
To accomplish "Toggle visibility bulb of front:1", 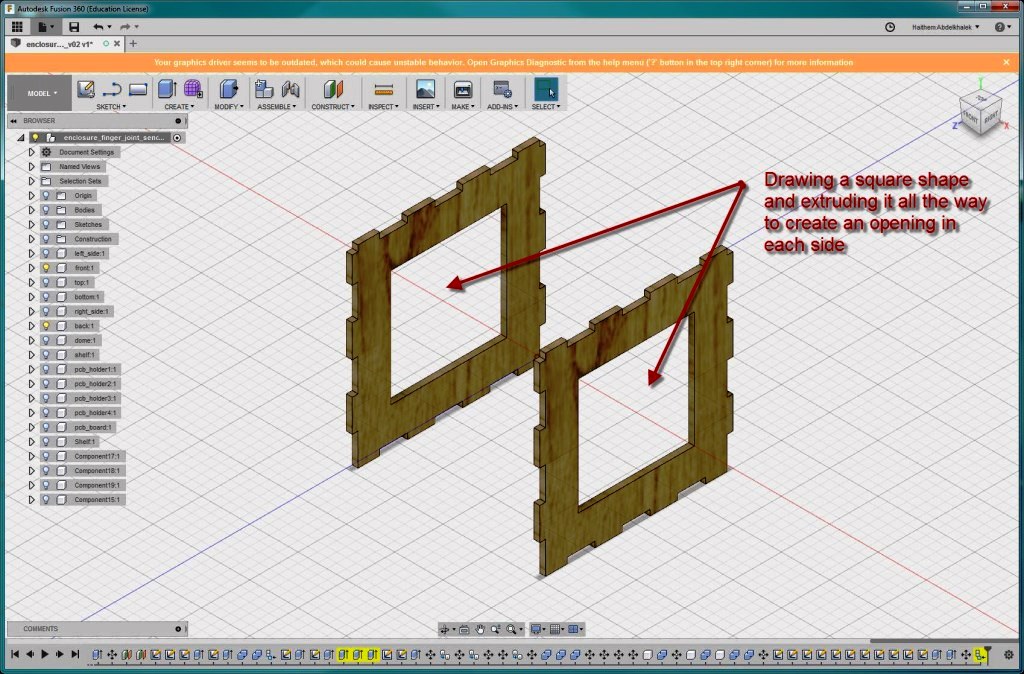I will click(46, 268).
